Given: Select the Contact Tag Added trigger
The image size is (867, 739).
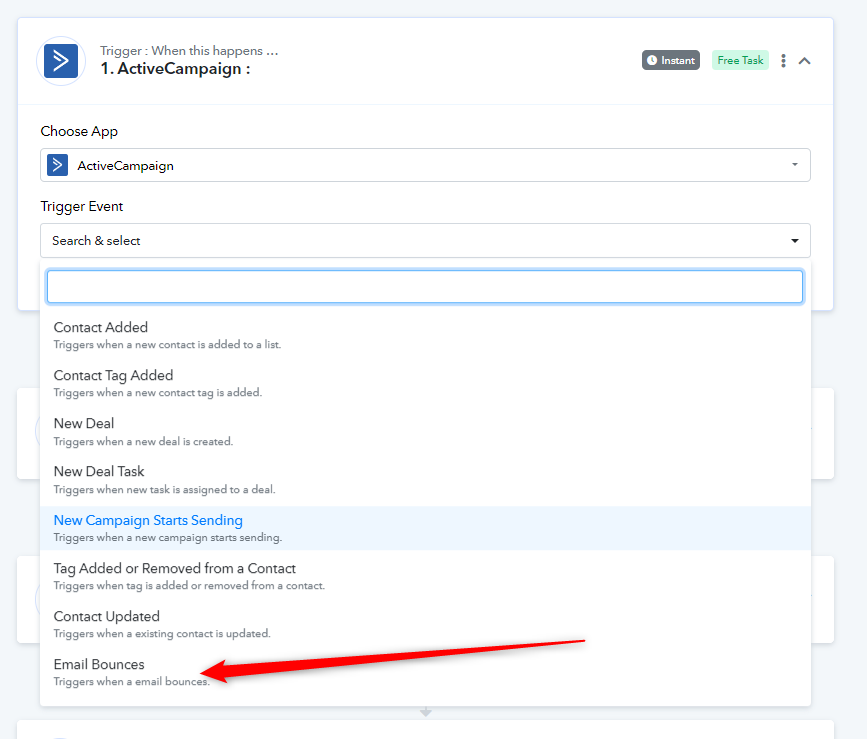Looking at the screenshot, I should click(425, 383).
